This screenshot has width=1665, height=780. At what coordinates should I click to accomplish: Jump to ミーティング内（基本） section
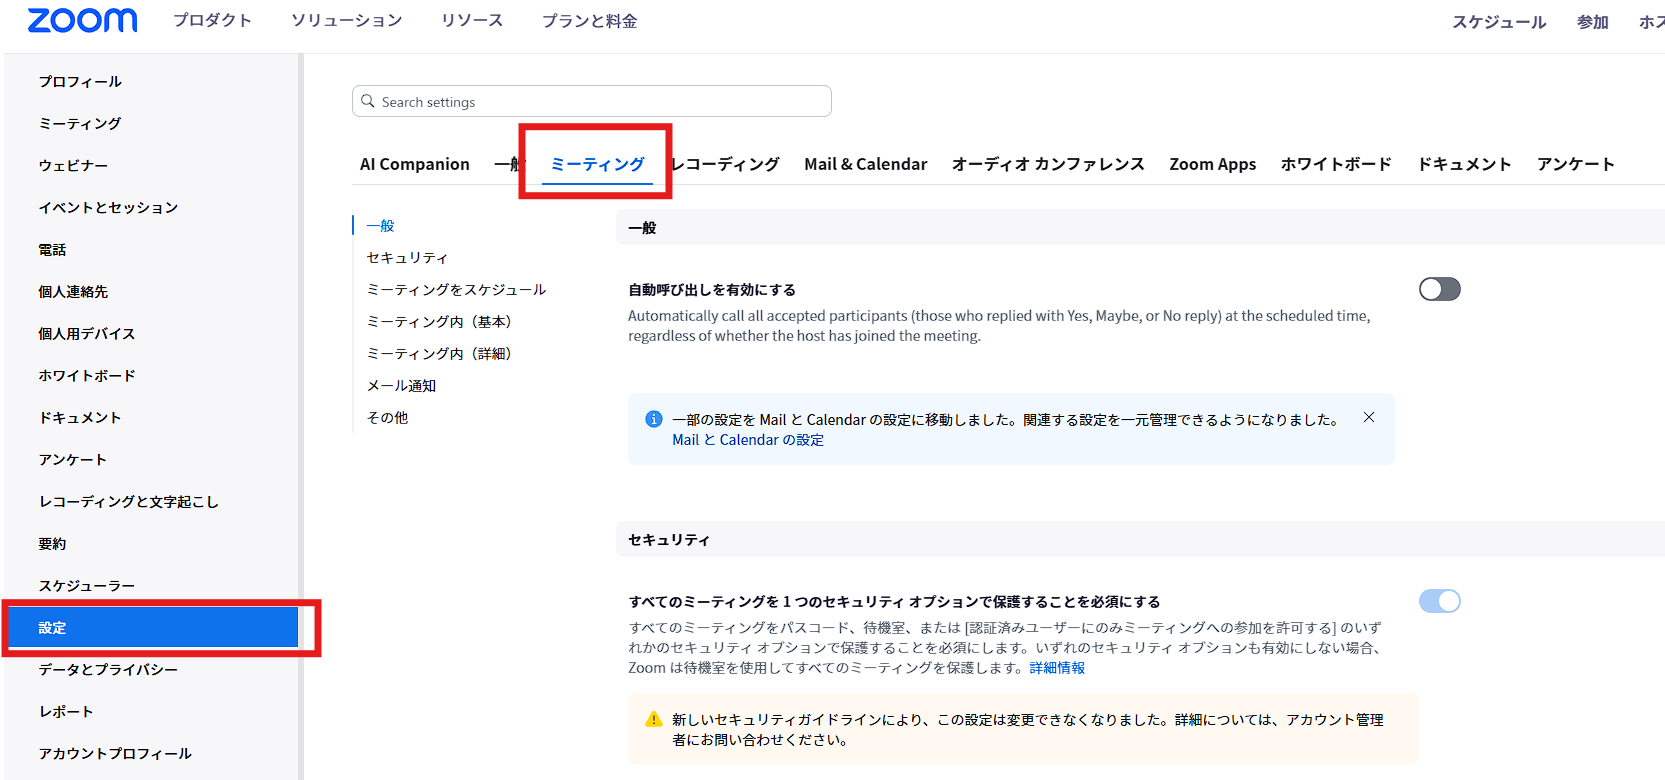[439, 322]
